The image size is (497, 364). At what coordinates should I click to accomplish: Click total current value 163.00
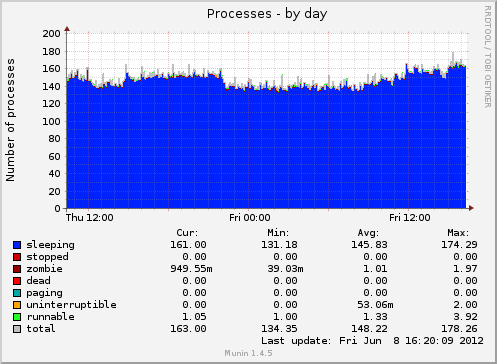[188, 329]
